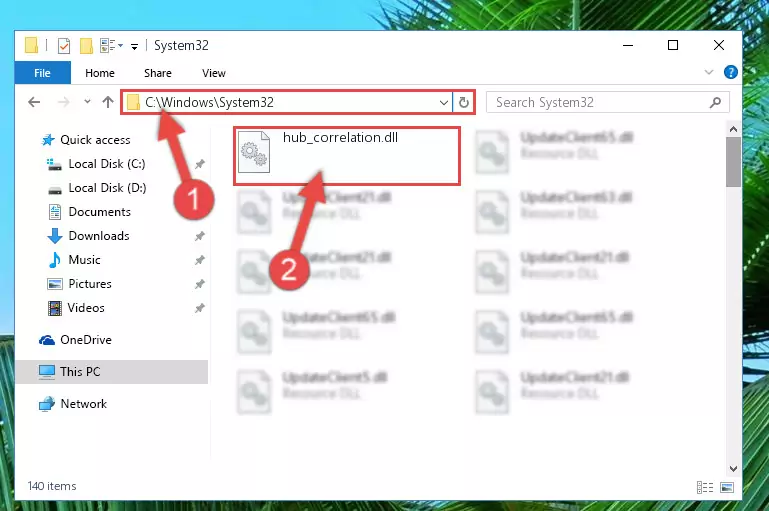Screen dimensions: 769x511
Task: Click the pin icon next to Local Disk (C:)
Action: coord(200,164)
